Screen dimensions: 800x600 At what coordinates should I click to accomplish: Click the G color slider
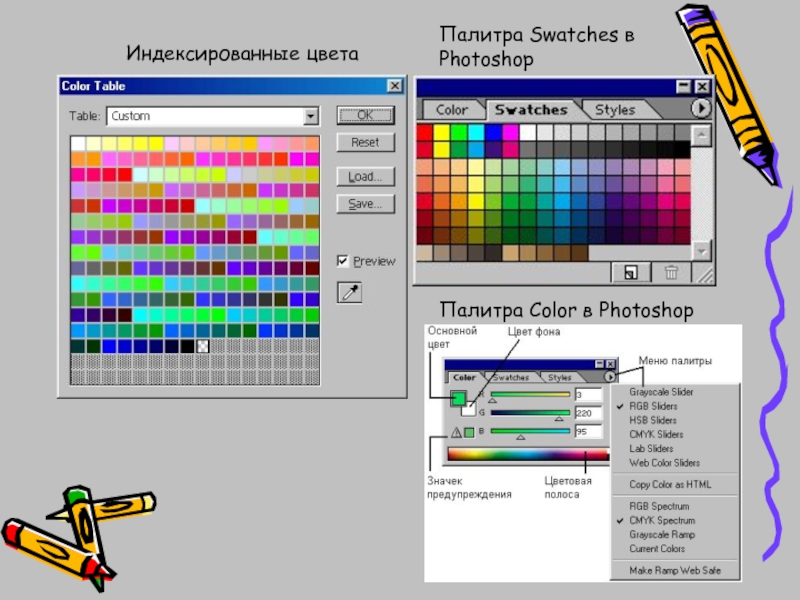point(530,413)
